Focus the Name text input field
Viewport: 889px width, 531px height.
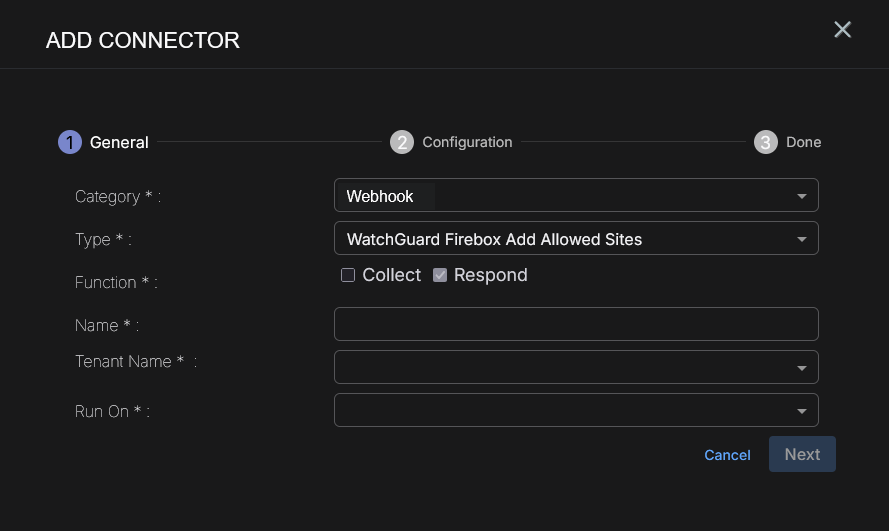click(576, 324)
